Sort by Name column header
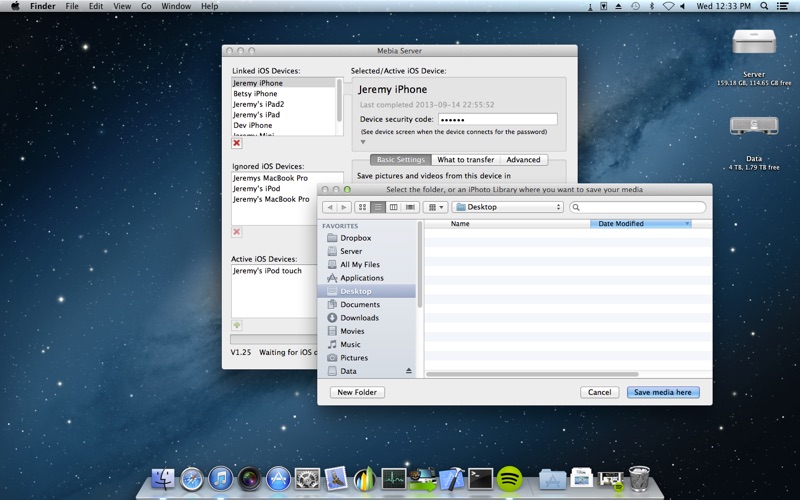The image size is (800, 500). 507,223
